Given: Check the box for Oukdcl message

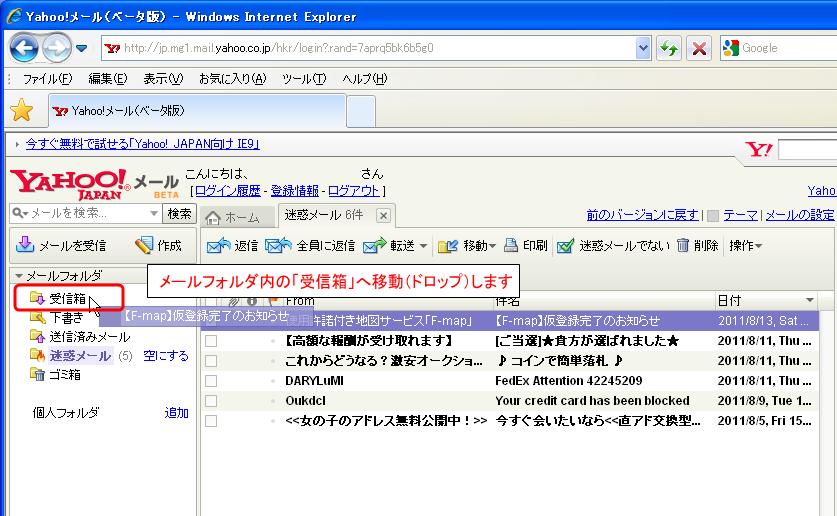Looking at the screenshot, I should click(211, 401).
